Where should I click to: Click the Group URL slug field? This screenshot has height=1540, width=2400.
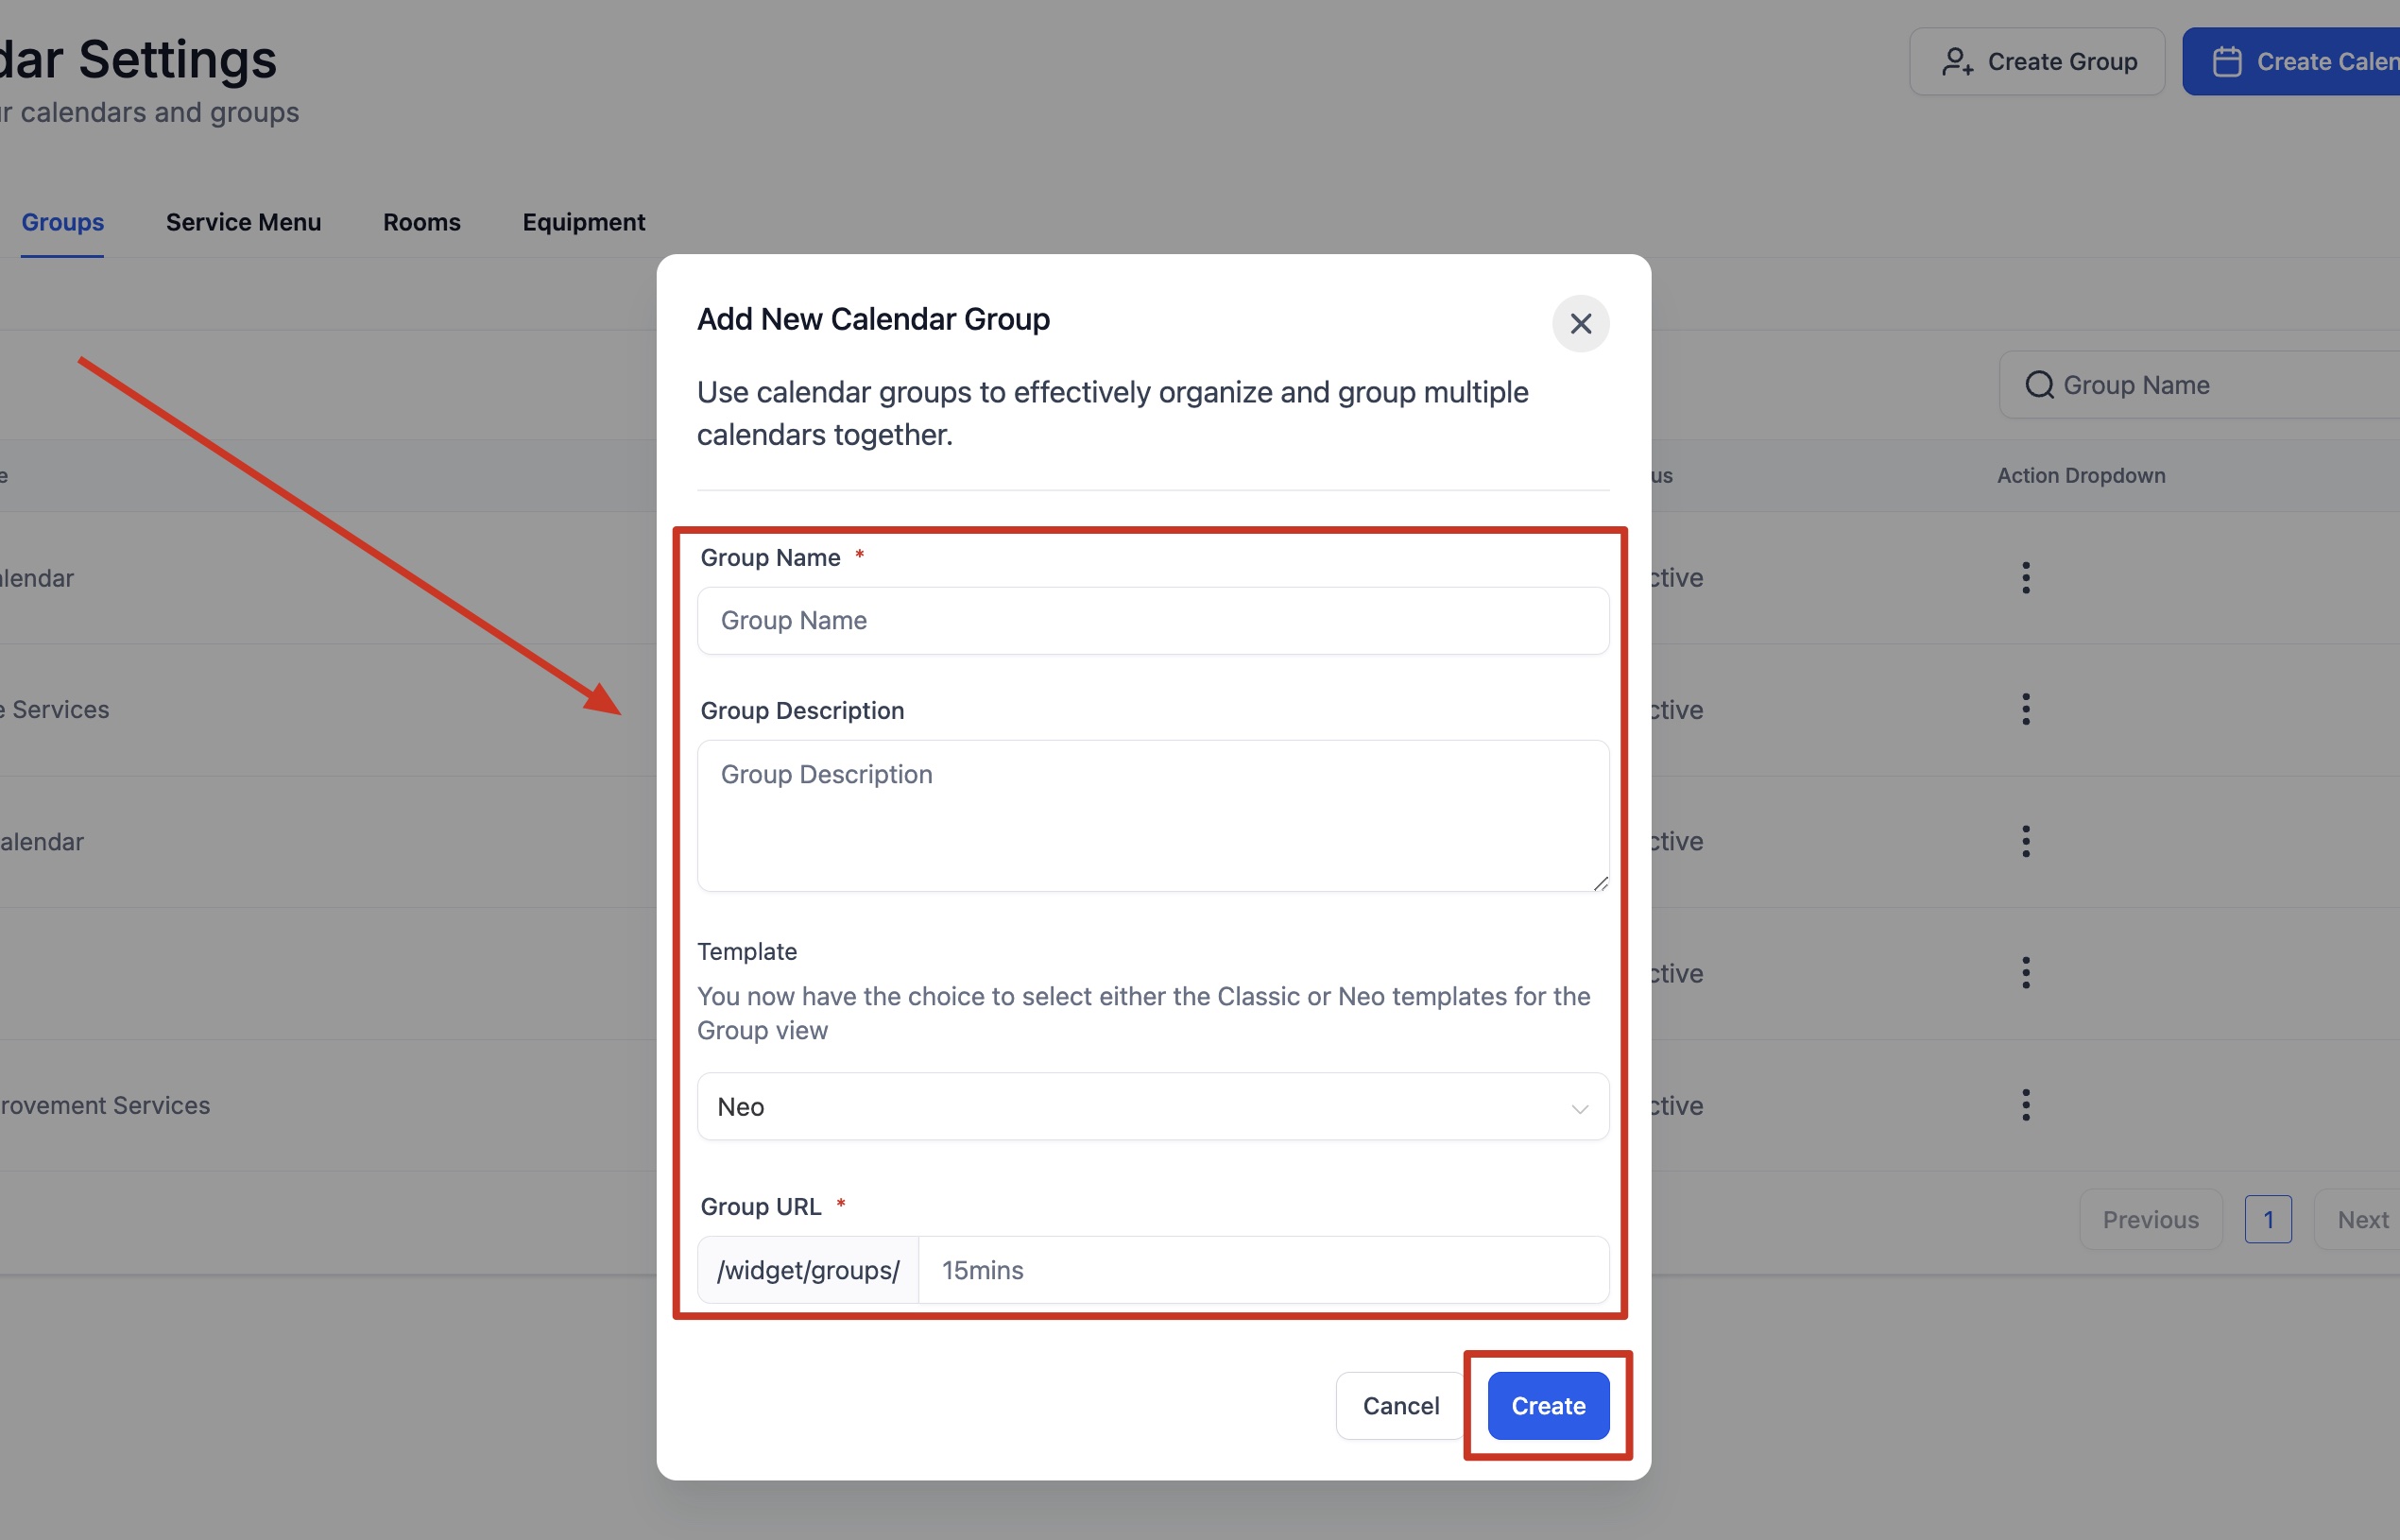[x=1262, y=1270]
